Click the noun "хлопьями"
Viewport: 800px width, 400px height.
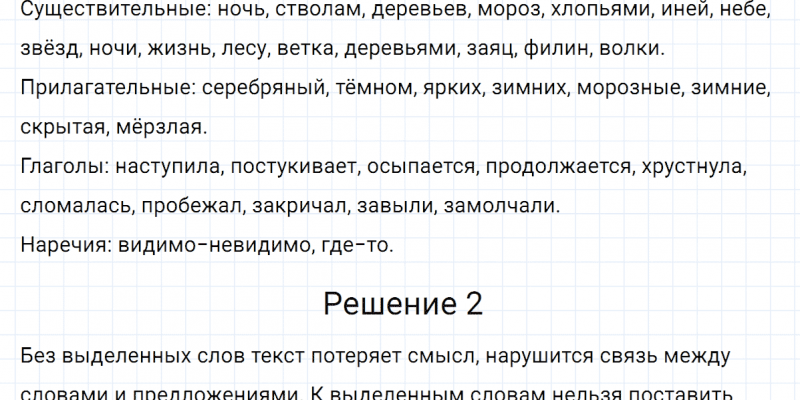621,11
